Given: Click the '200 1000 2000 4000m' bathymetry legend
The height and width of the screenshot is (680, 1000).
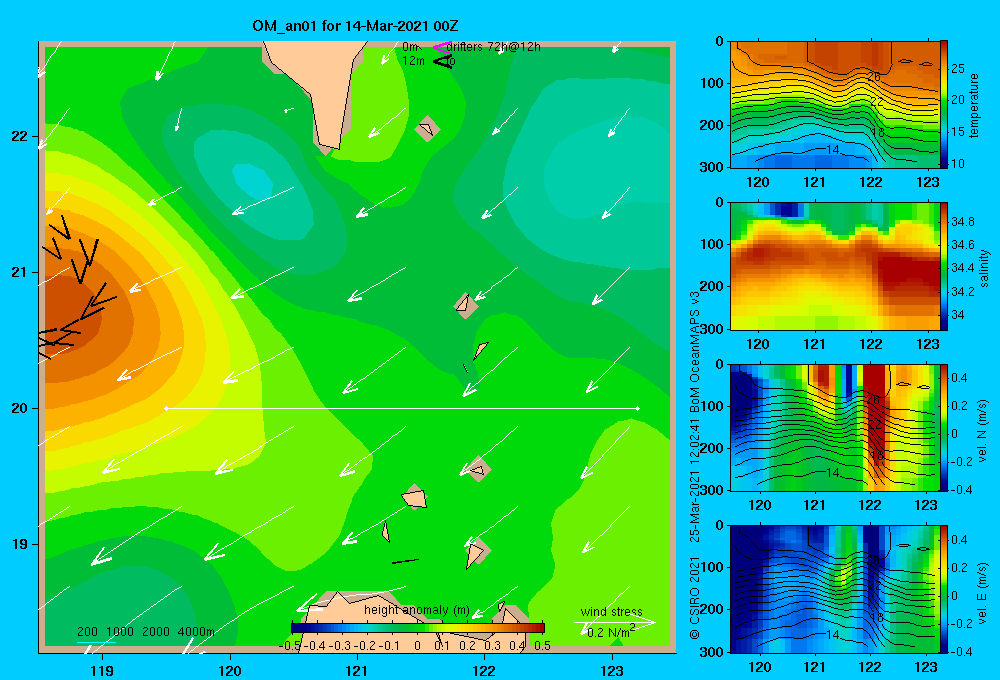Looking at the screenshot, I should click(146, 632).
